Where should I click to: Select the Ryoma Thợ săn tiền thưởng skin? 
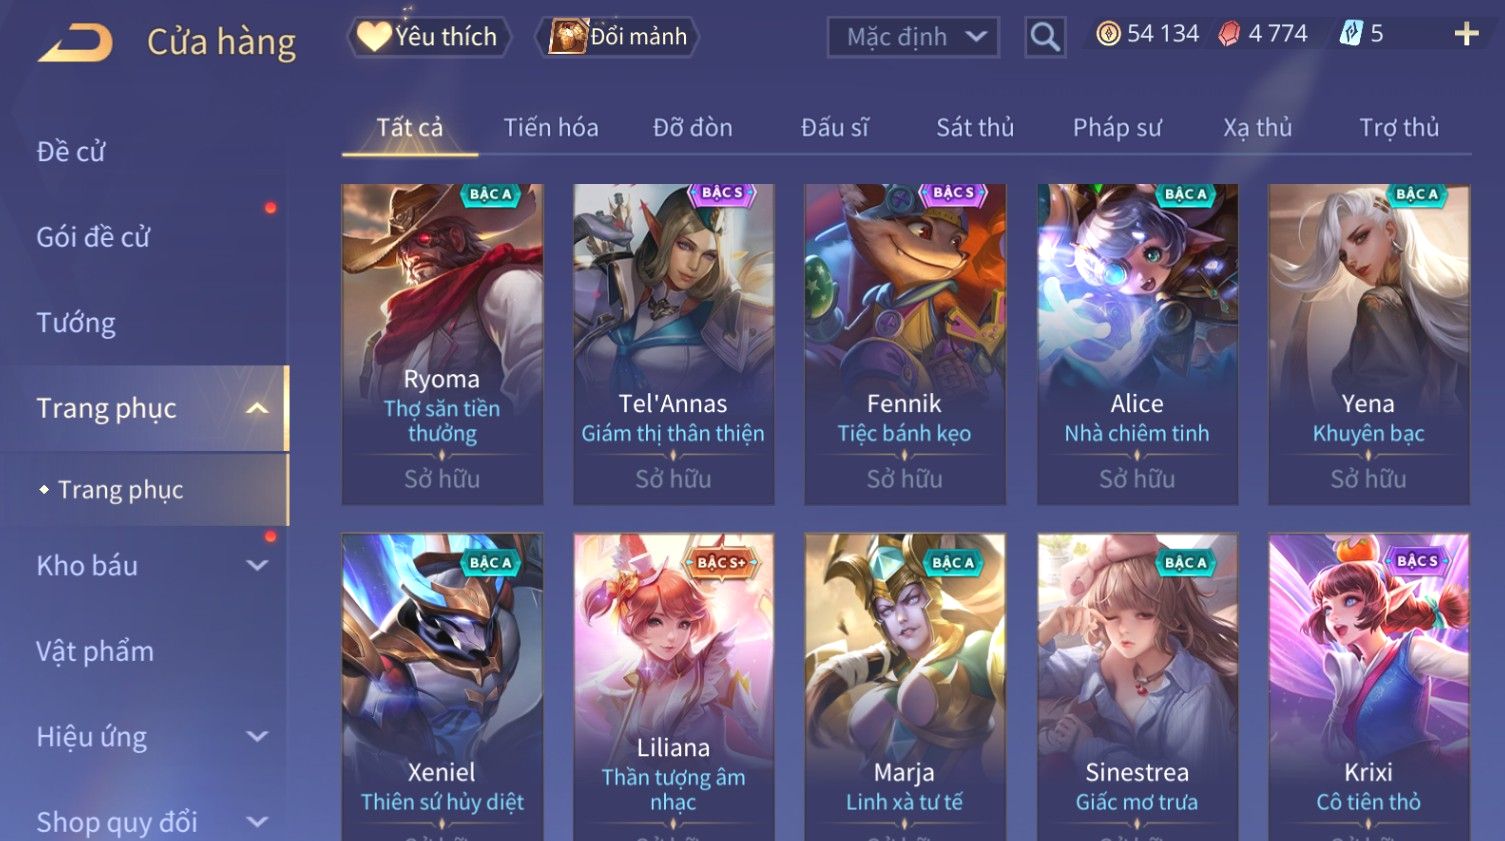tap(442, 344)
